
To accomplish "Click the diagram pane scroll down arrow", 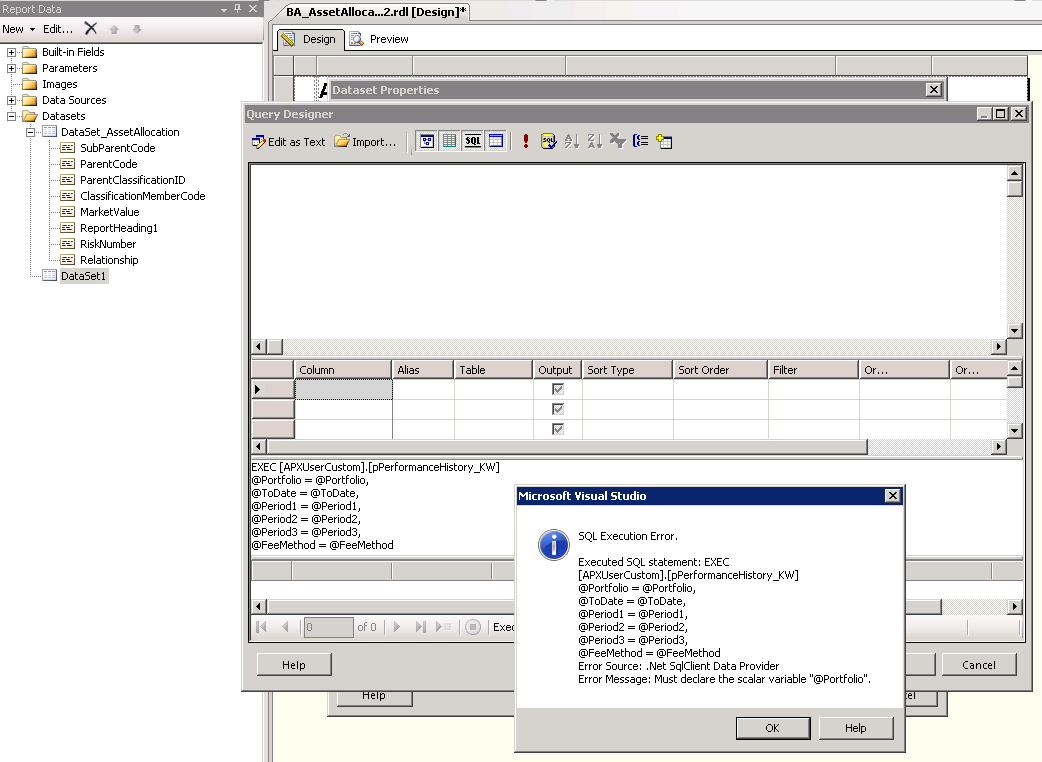I will point(1014,331).
